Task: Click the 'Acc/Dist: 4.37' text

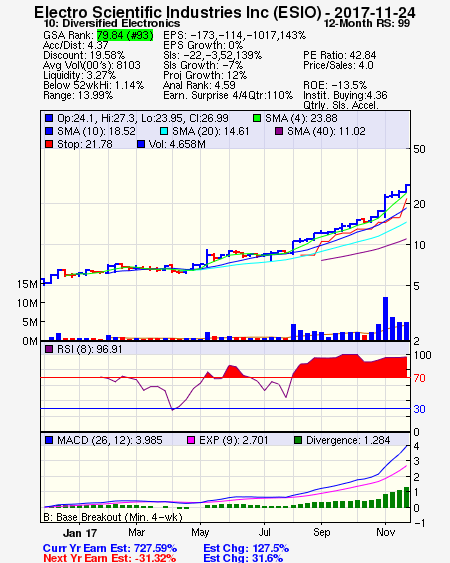Action: (75, 45)
